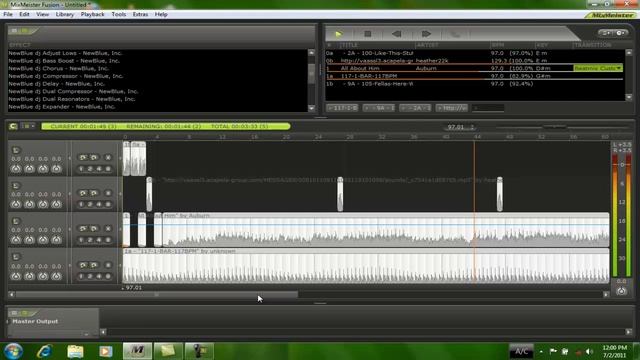Select playlist row 117-1-BAR-117BPM
640x360 pixels.
(x=475, y=76)
